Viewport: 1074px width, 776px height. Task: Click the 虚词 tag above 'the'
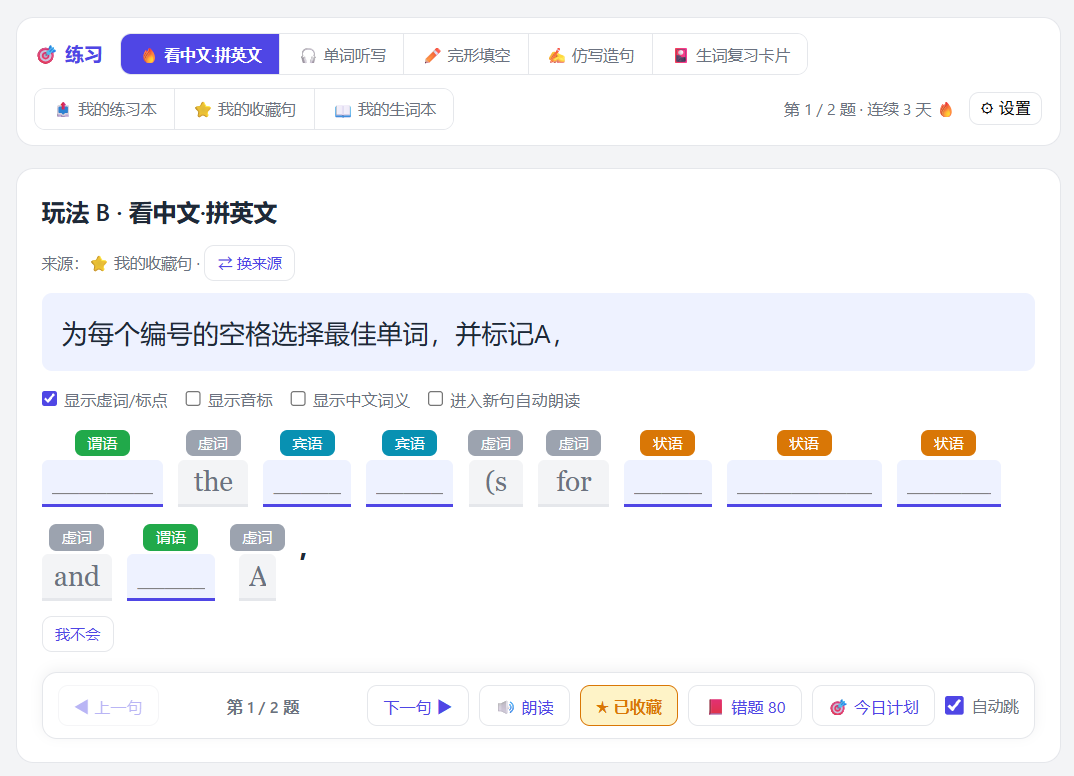(213, 443)
